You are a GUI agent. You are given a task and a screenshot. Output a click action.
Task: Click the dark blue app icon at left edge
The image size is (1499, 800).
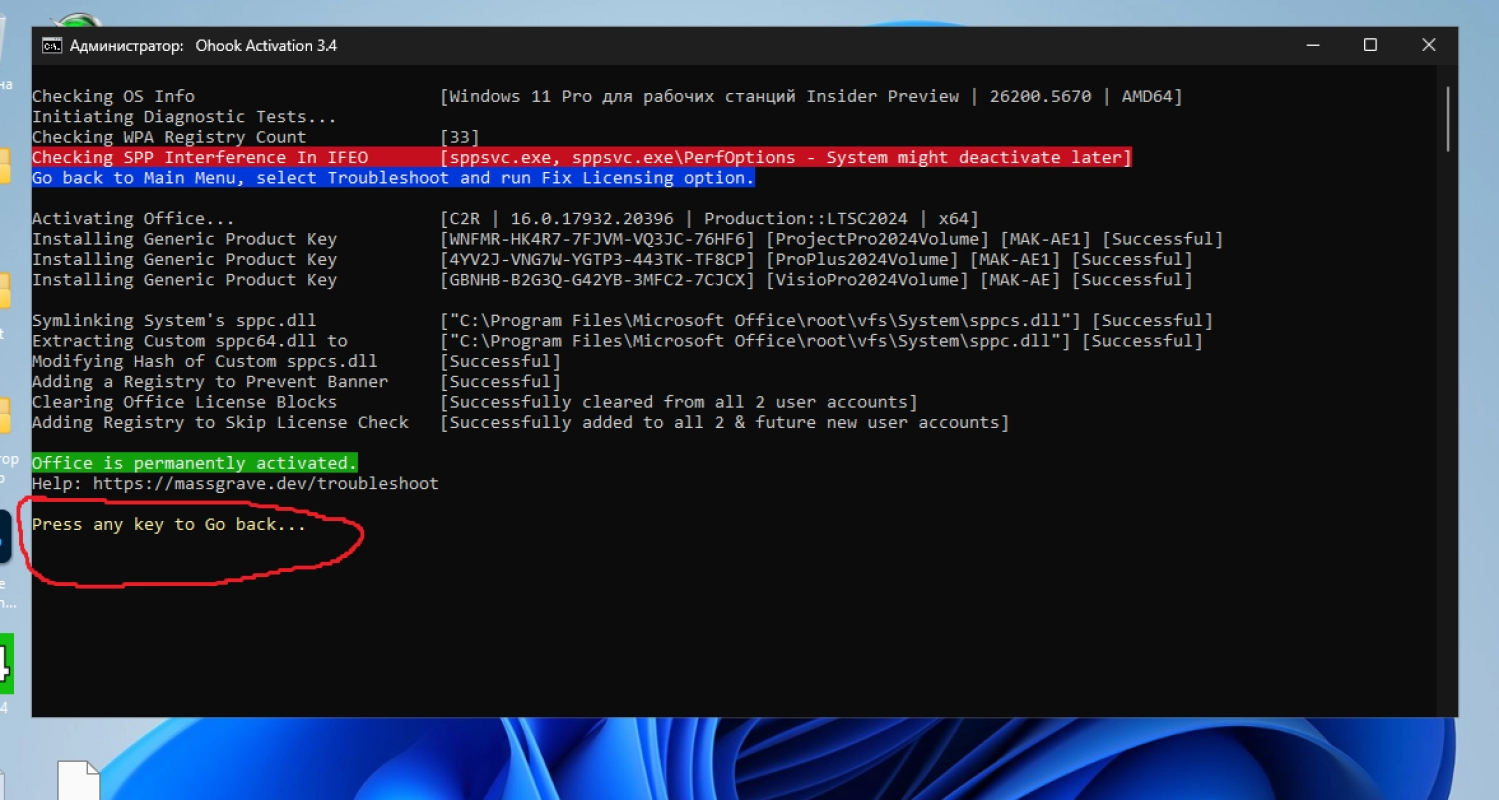pyautogui.click(x=5, y=537)
